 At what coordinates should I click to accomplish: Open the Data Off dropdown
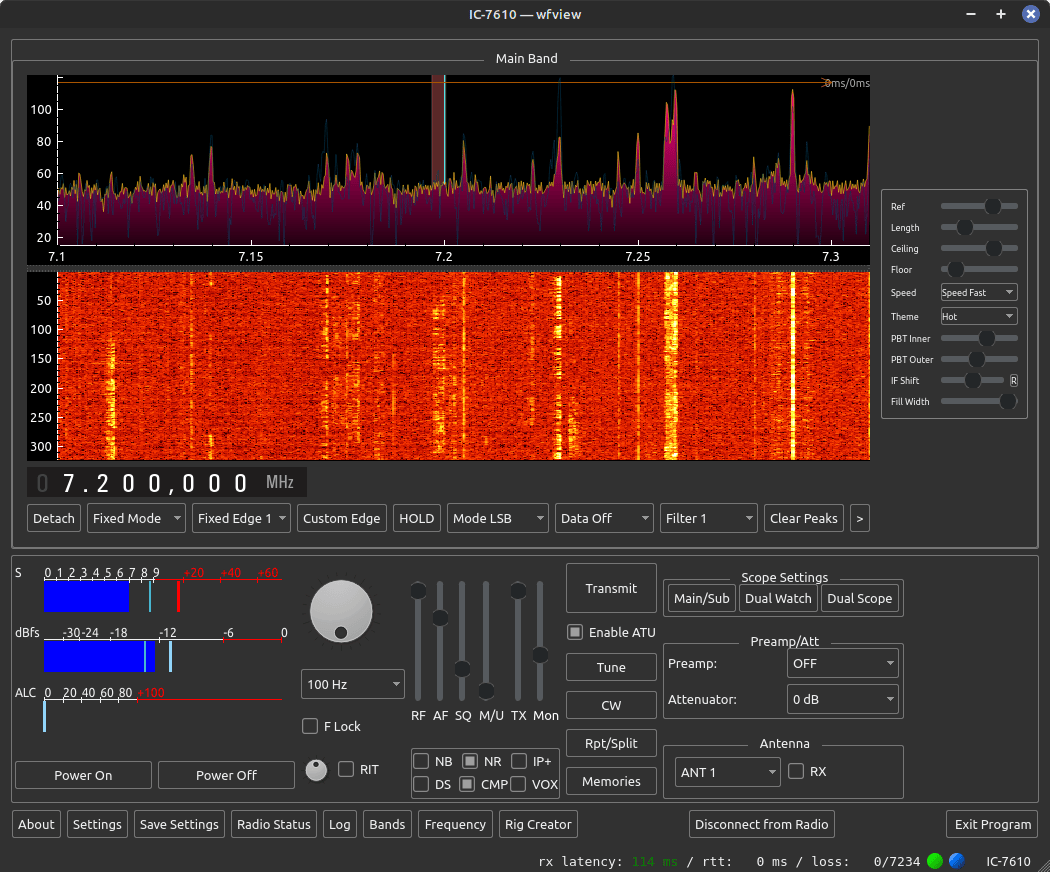pyautogui.click(x=604, y=518)
